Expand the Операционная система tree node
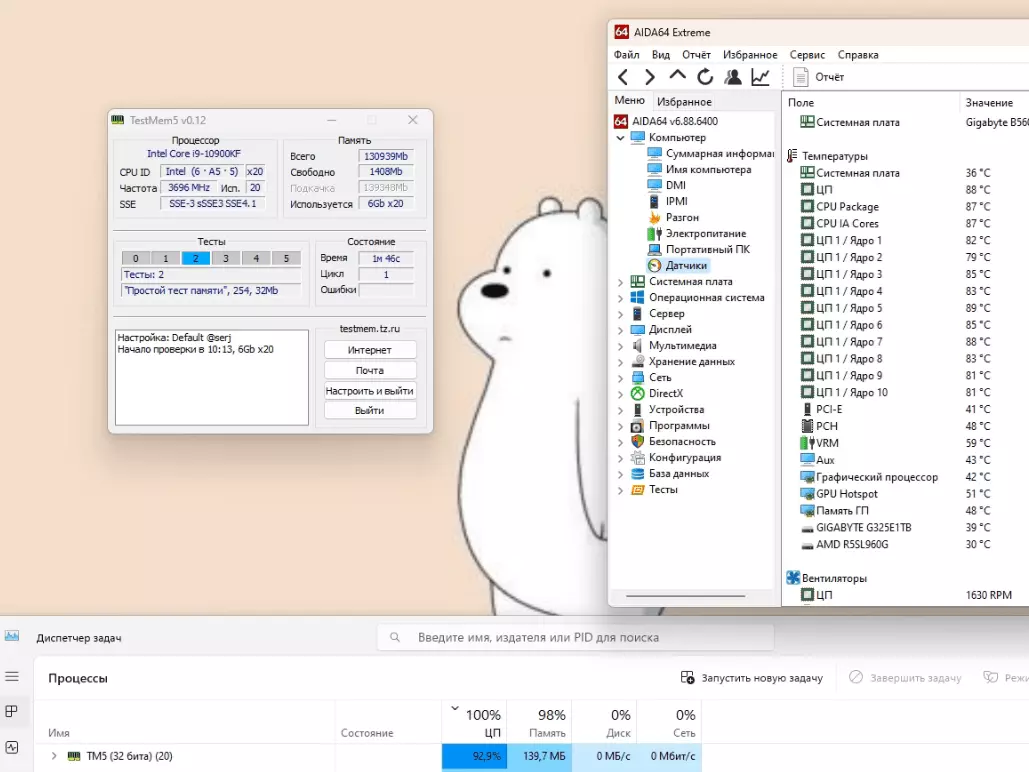The image size is (1029, 772). click(620, 298)
